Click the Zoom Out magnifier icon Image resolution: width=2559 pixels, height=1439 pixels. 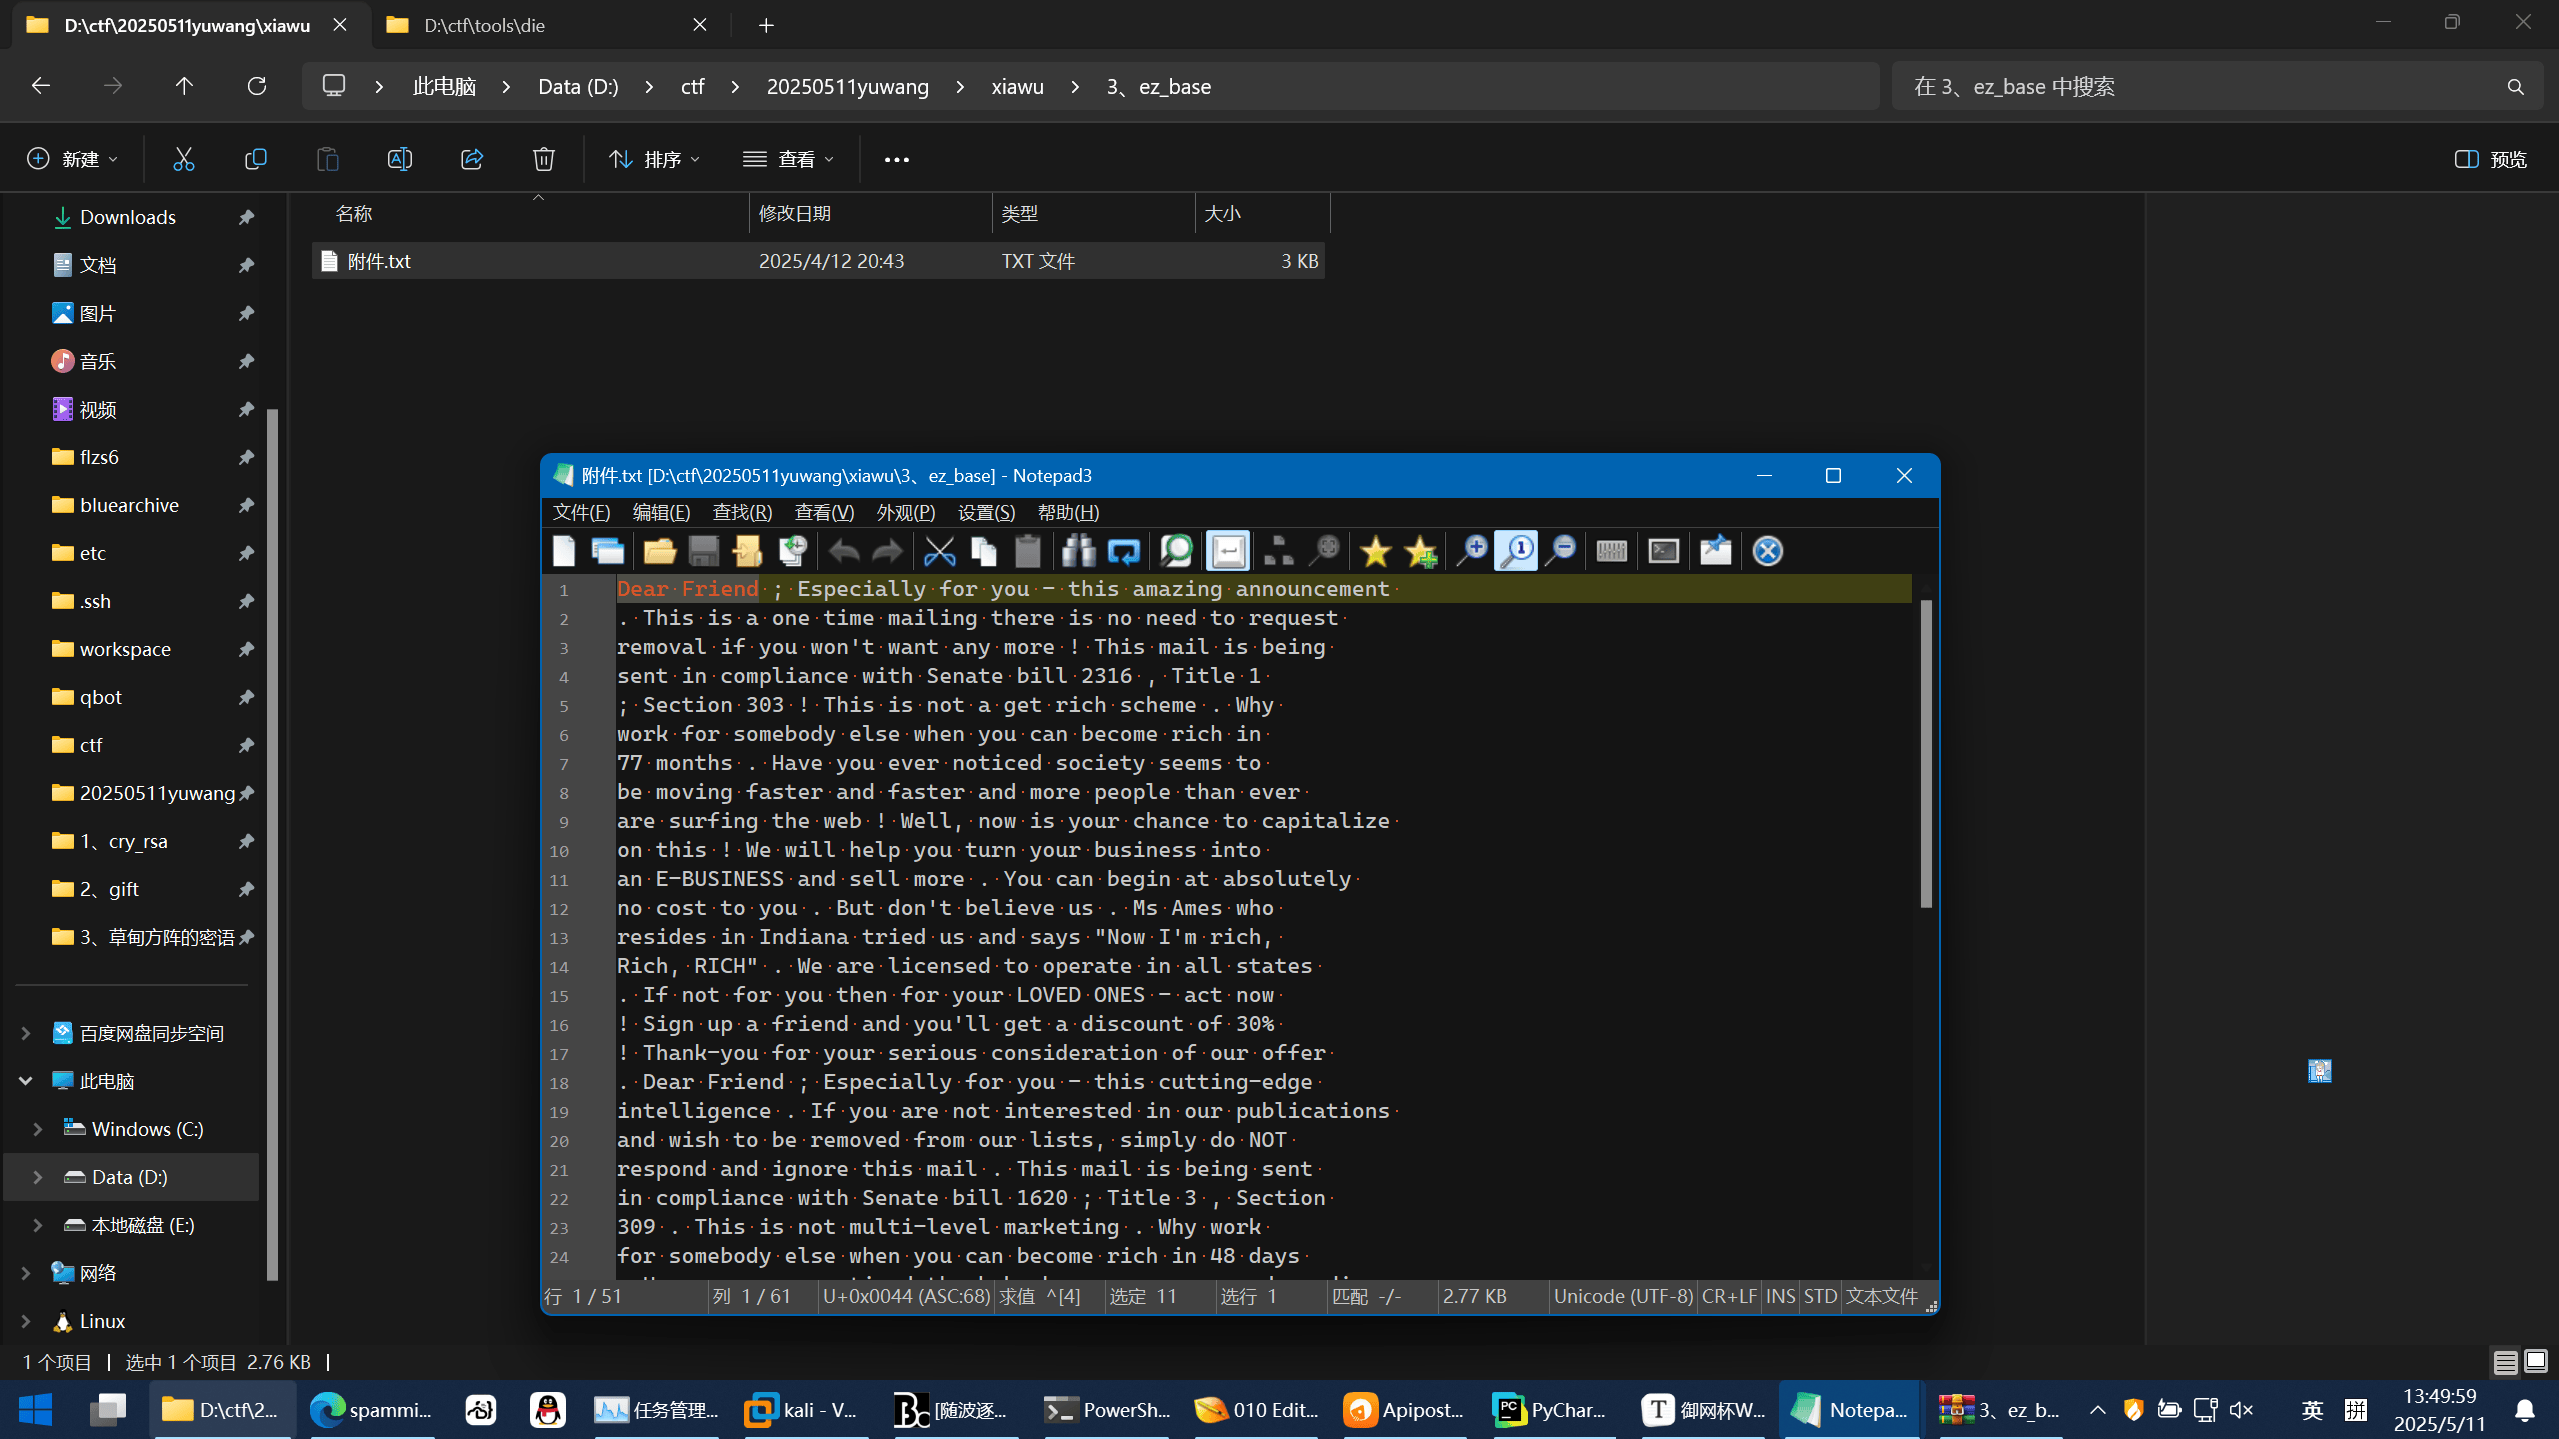(1560, 551)
